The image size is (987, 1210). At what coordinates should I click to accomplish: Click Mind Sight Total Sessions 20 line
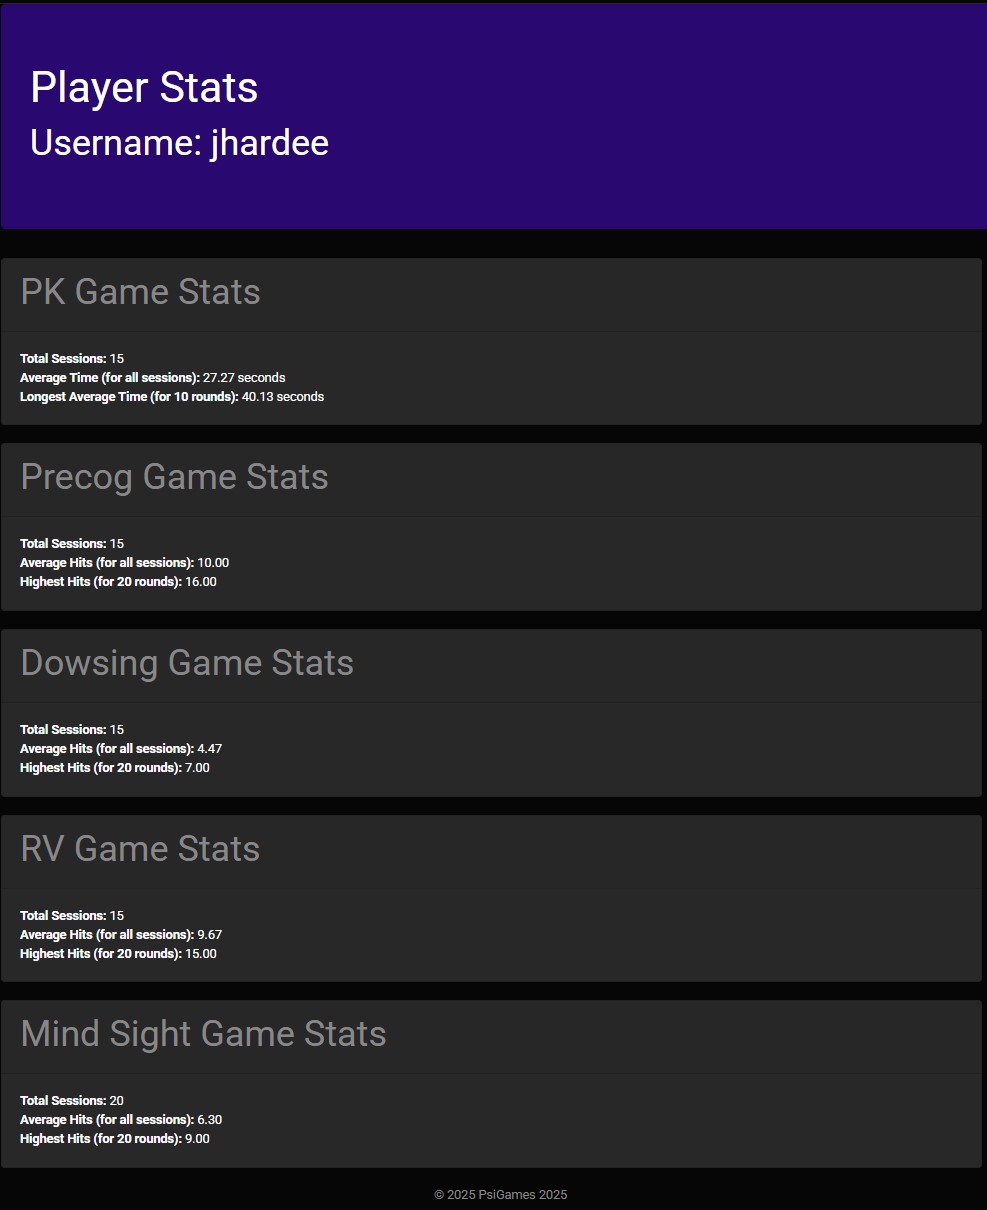pos(72,1101)
